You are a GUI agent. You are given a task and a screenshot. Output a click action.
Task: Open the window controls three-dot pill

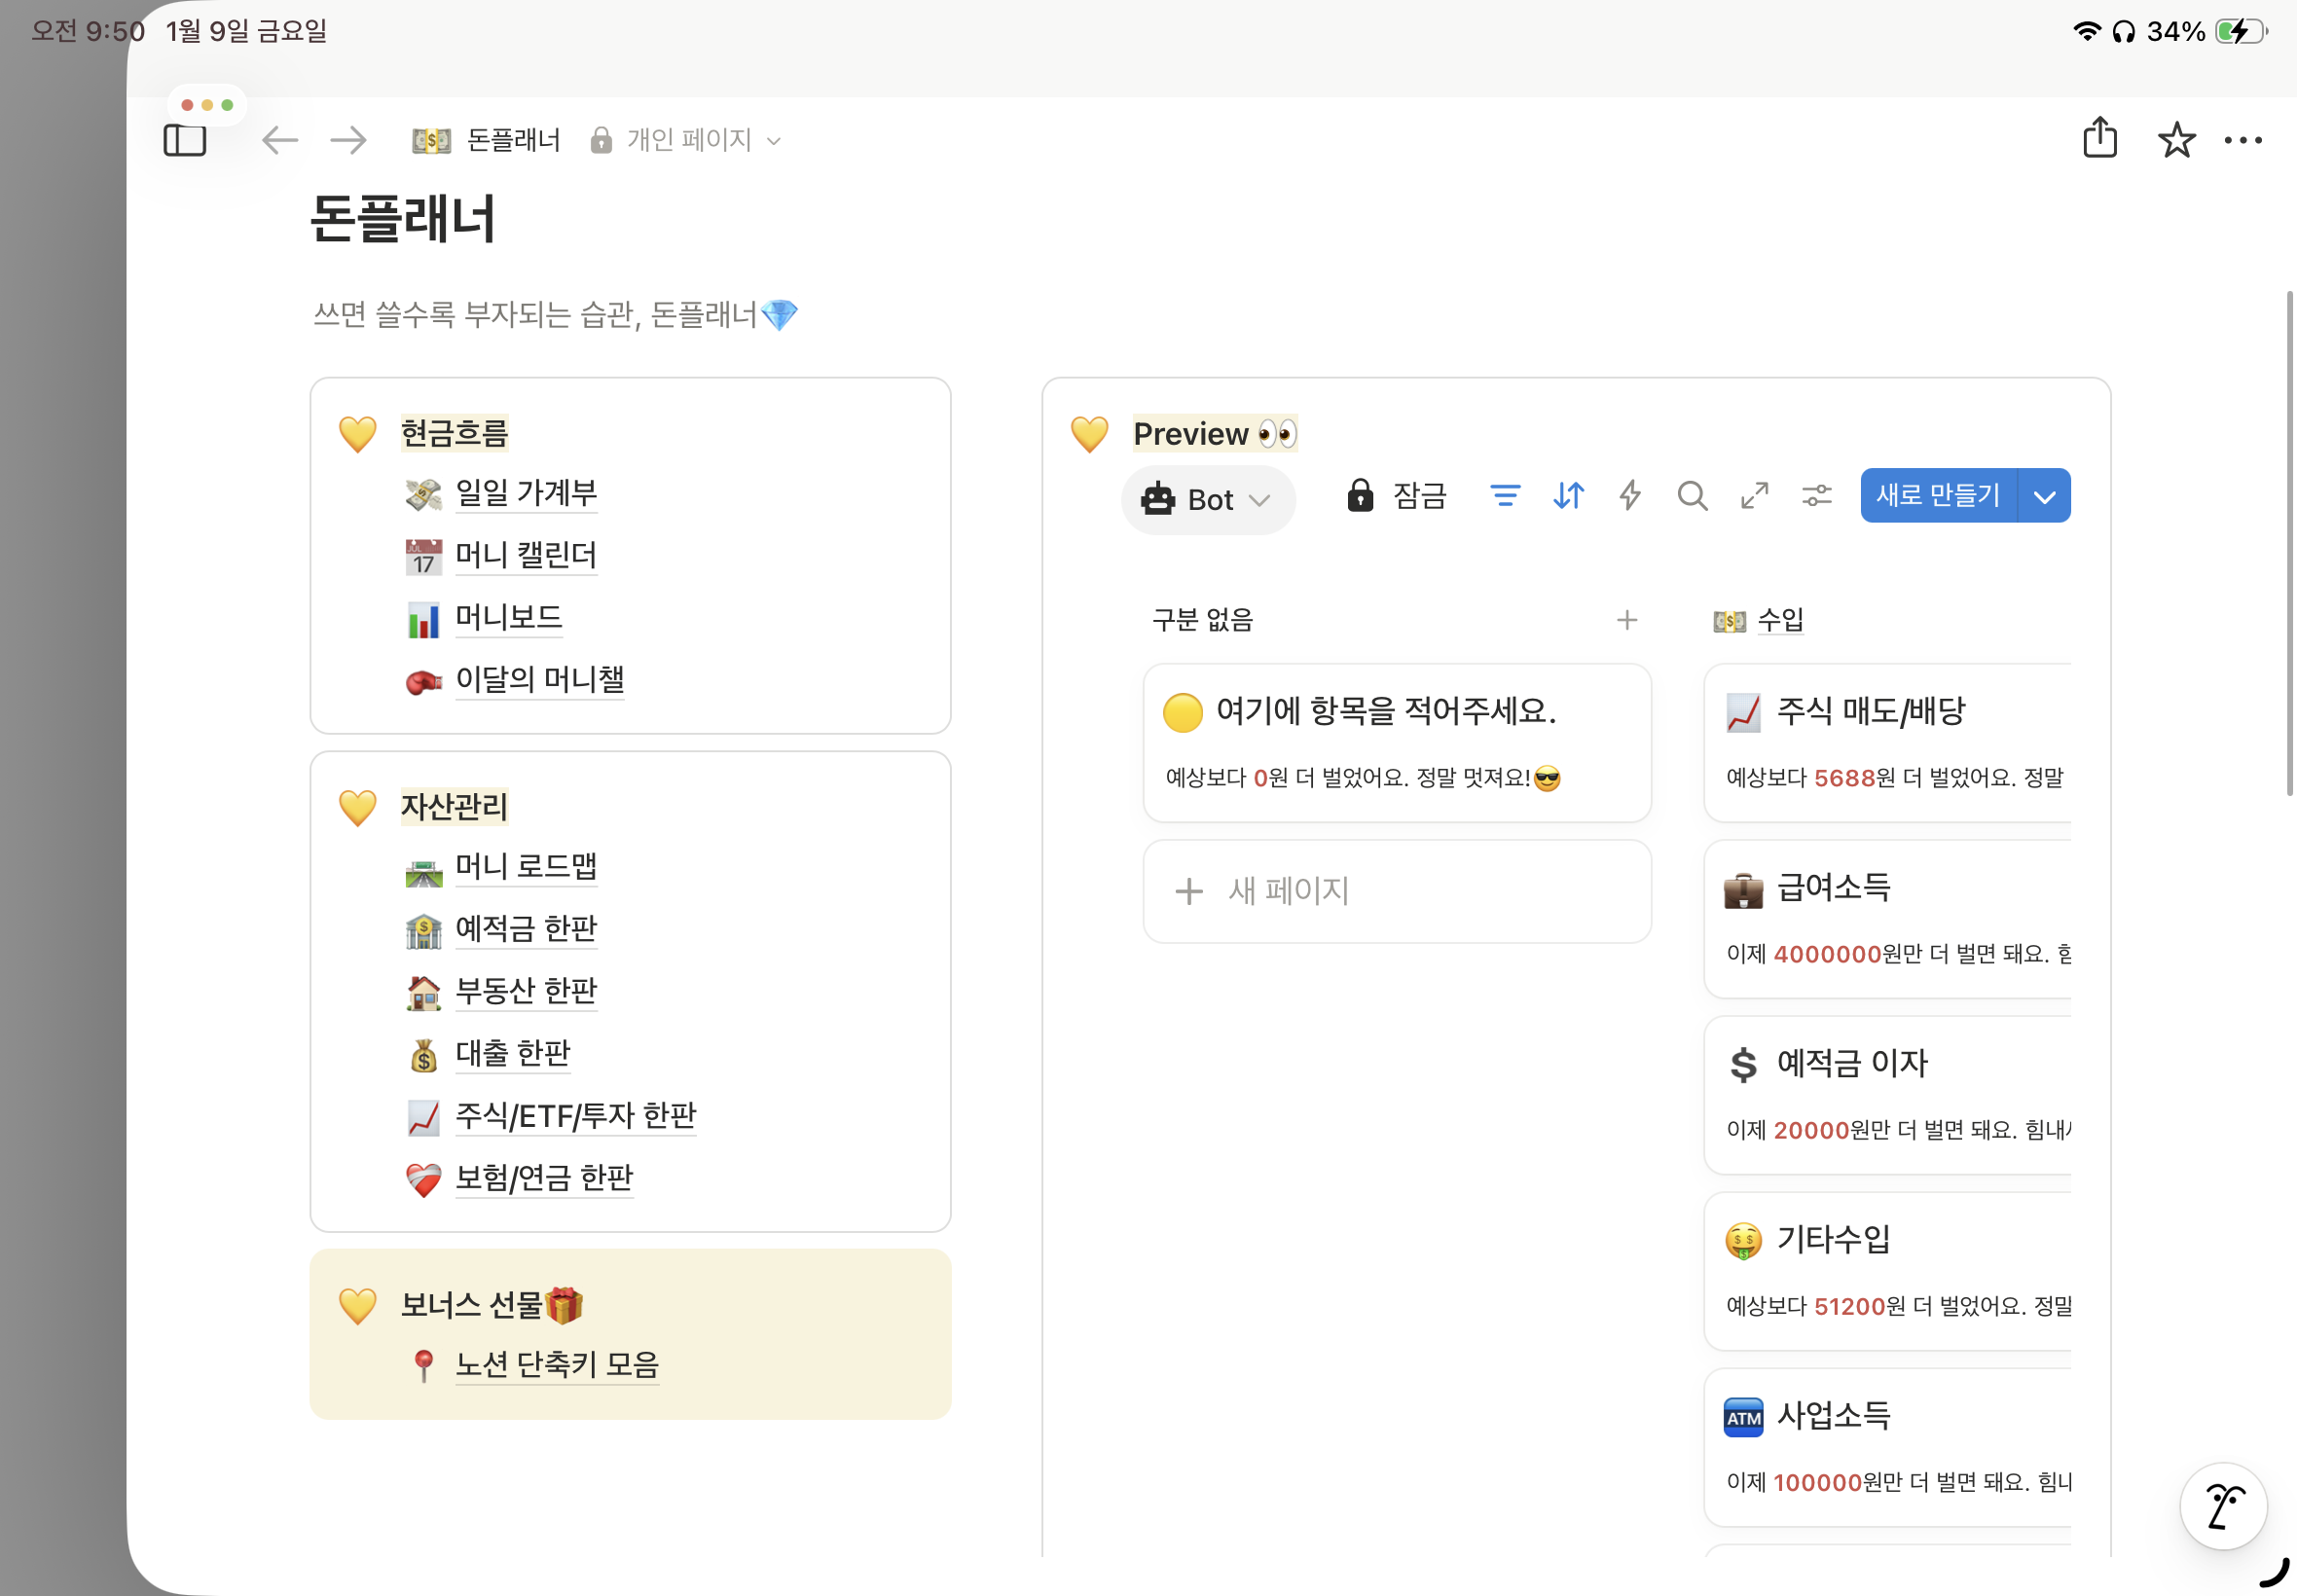point(207,105)
